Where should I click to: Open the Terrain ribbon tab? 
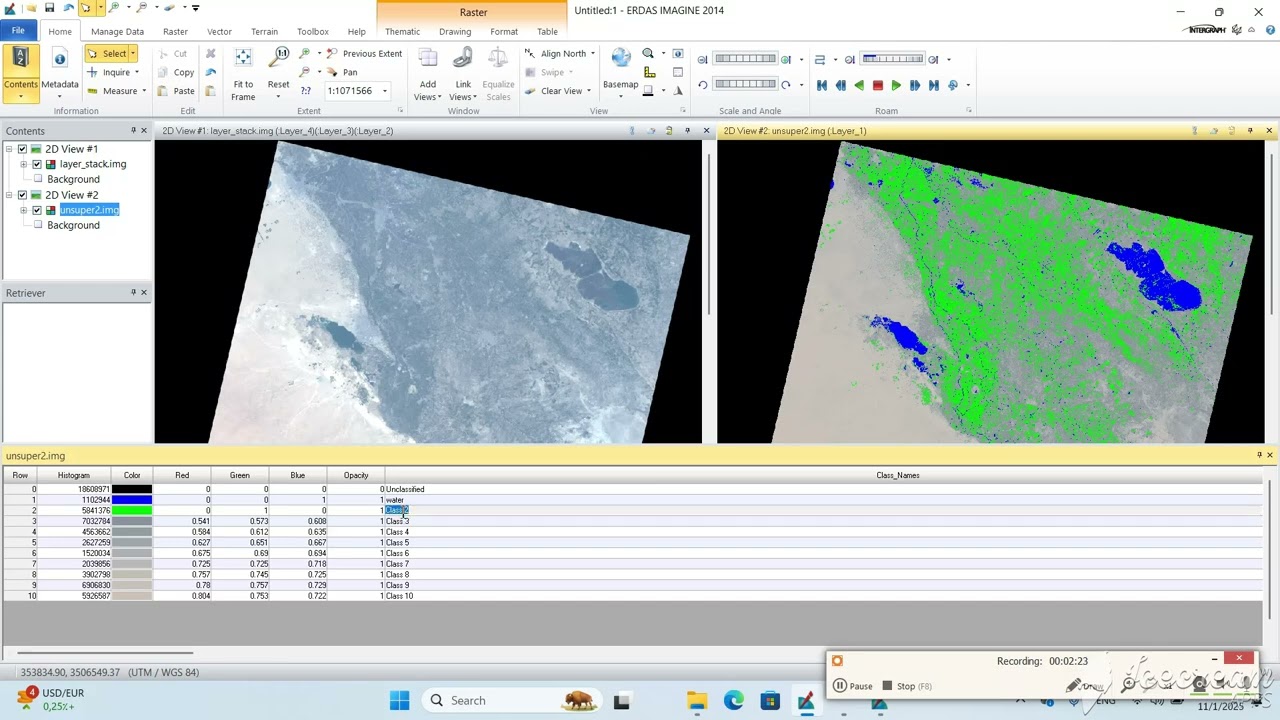click(x=264, y=31)
